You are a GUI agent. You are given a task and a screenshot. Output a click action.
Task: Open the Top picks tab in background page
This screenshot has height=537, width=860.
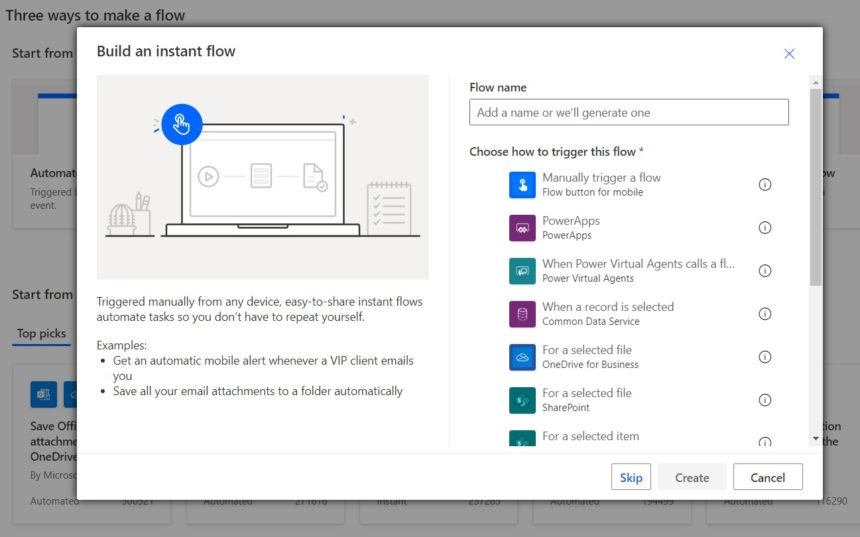[x=41, y=333]
